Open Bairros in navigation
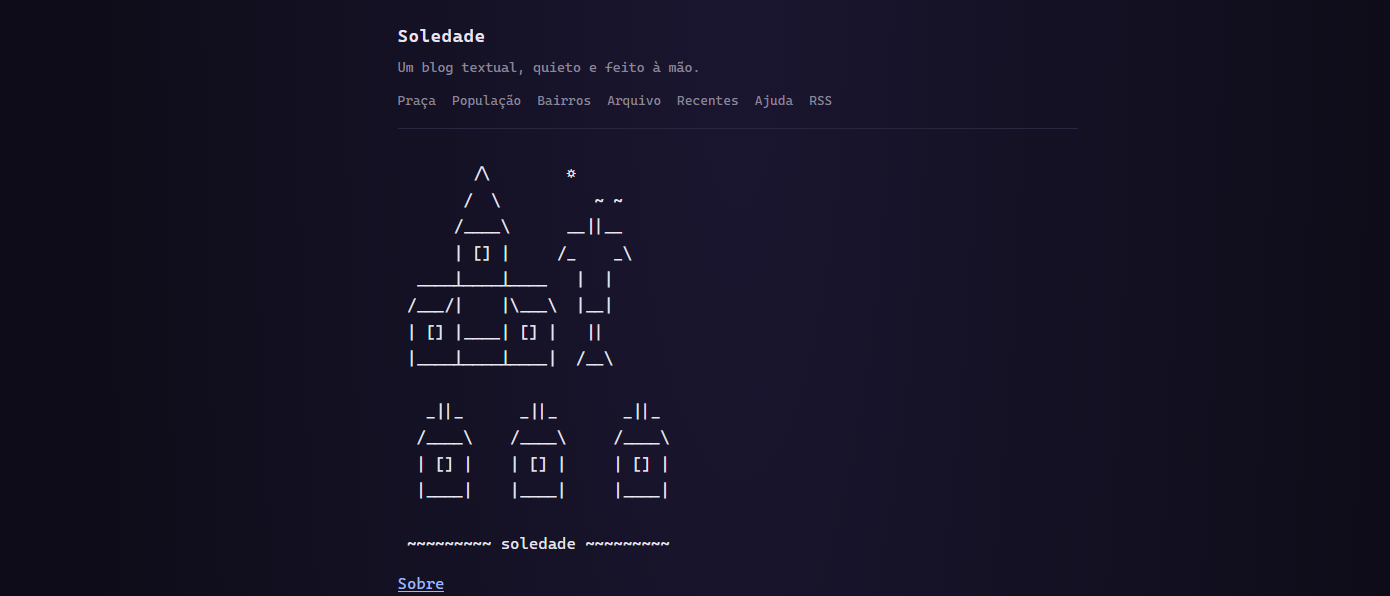Image resolution: width=1390 pixels, height=596 pixels. point(564,101)
